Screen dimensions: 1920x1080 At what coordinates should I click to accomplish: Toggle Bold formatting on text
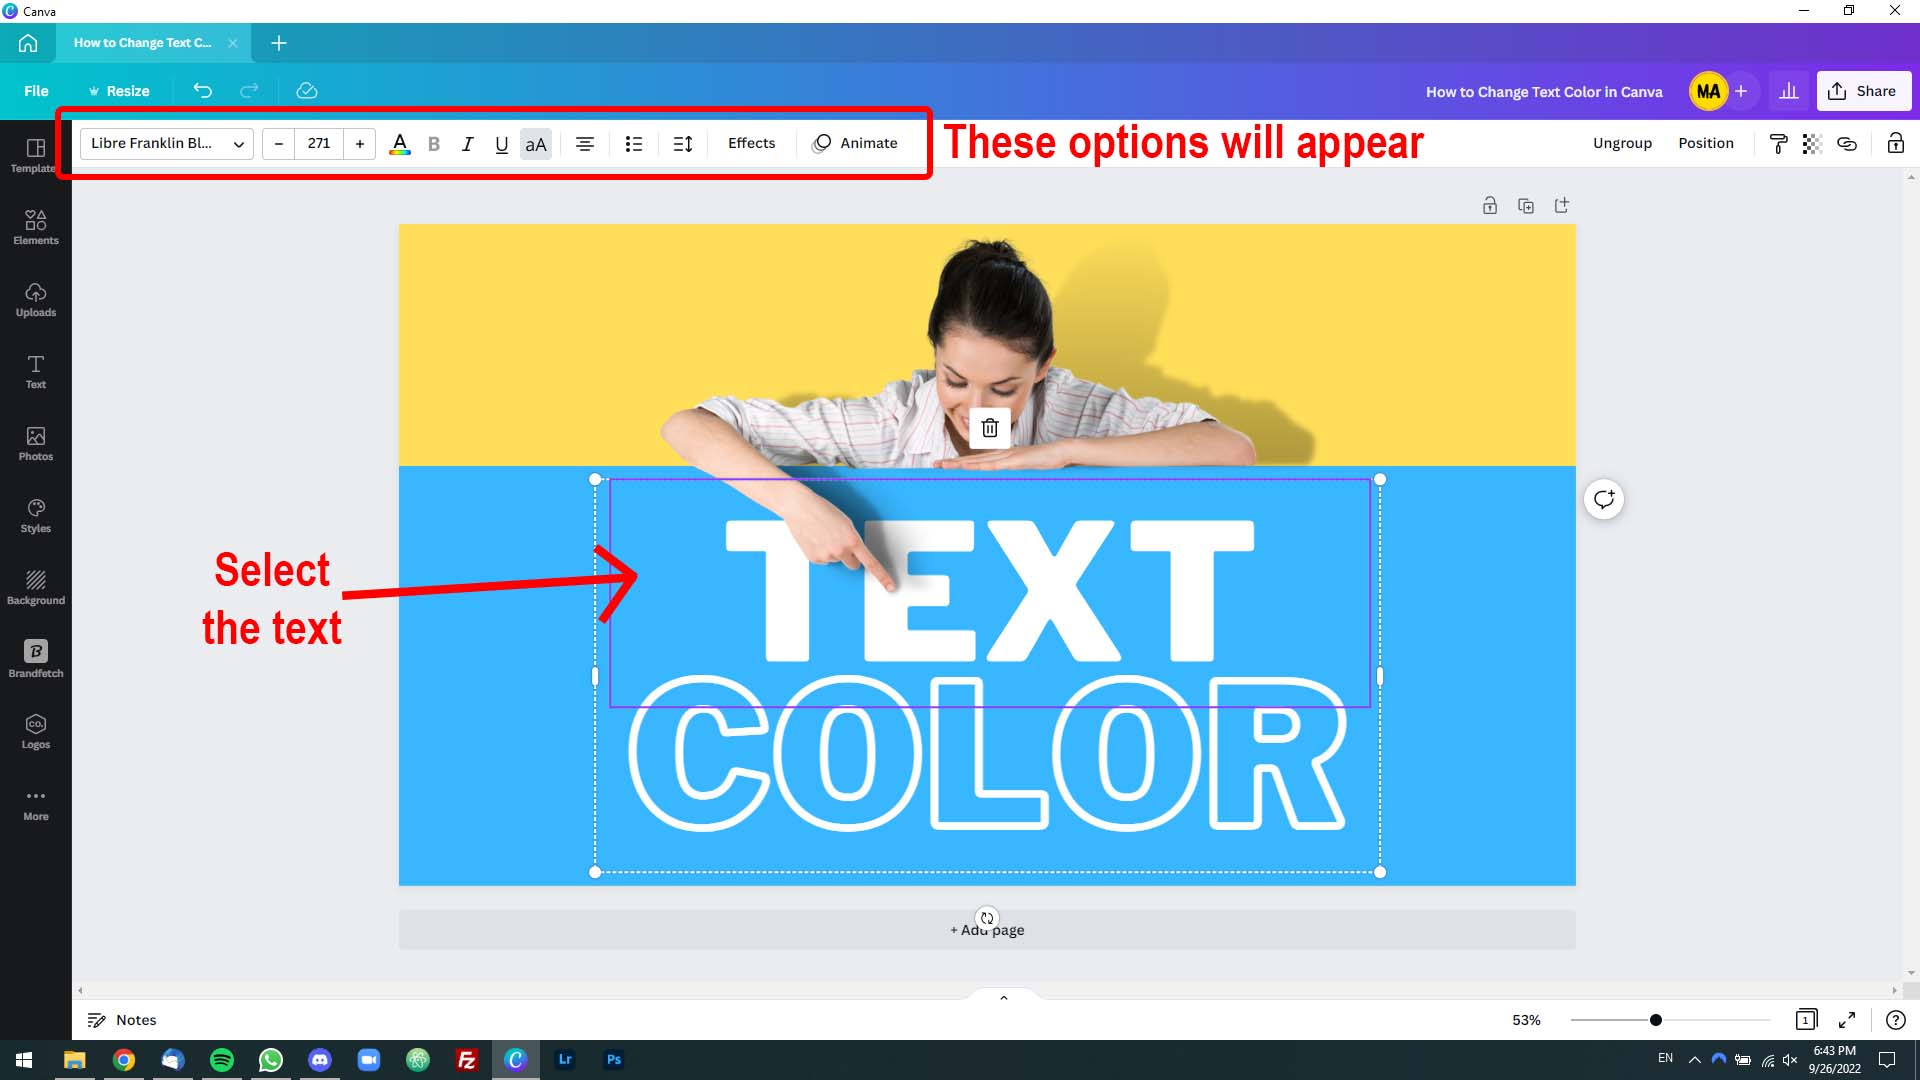click(434, 142)
